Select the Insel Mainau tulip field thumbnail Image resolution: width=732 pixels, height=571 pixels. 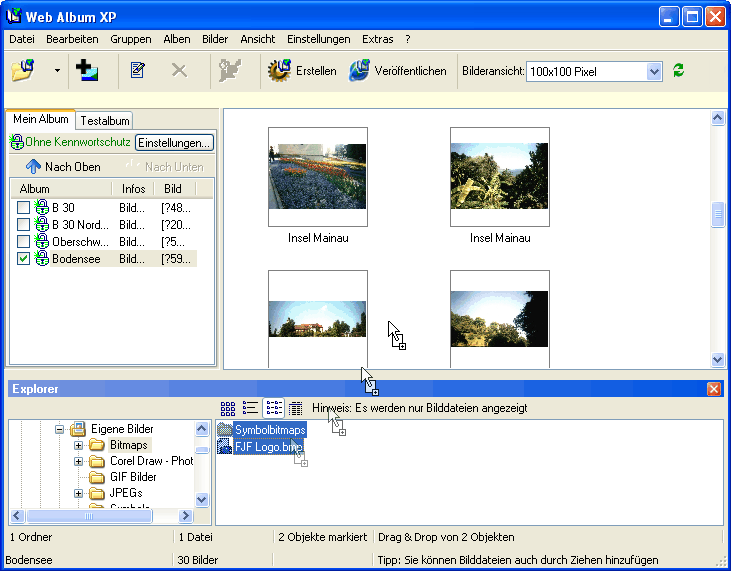coord(318,177)
